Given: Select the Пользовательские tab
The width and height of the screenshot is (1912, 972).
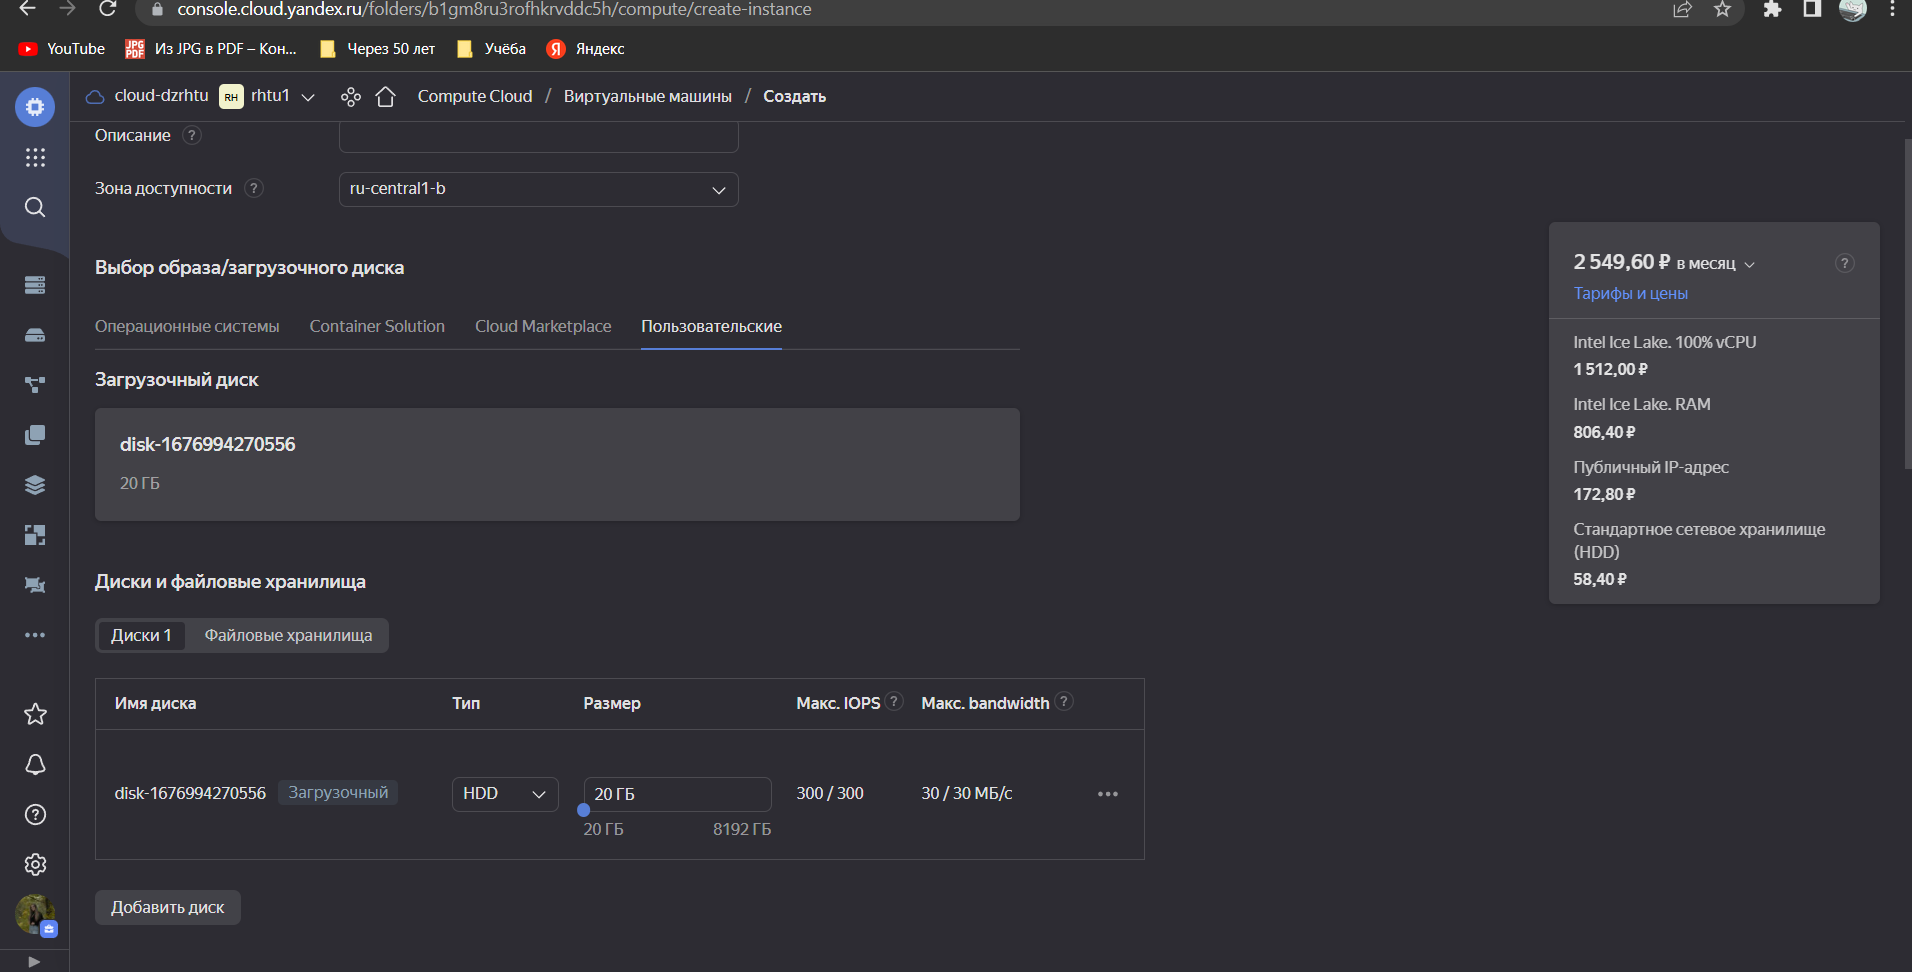Looking at the screenshot, I should point(711,326).
